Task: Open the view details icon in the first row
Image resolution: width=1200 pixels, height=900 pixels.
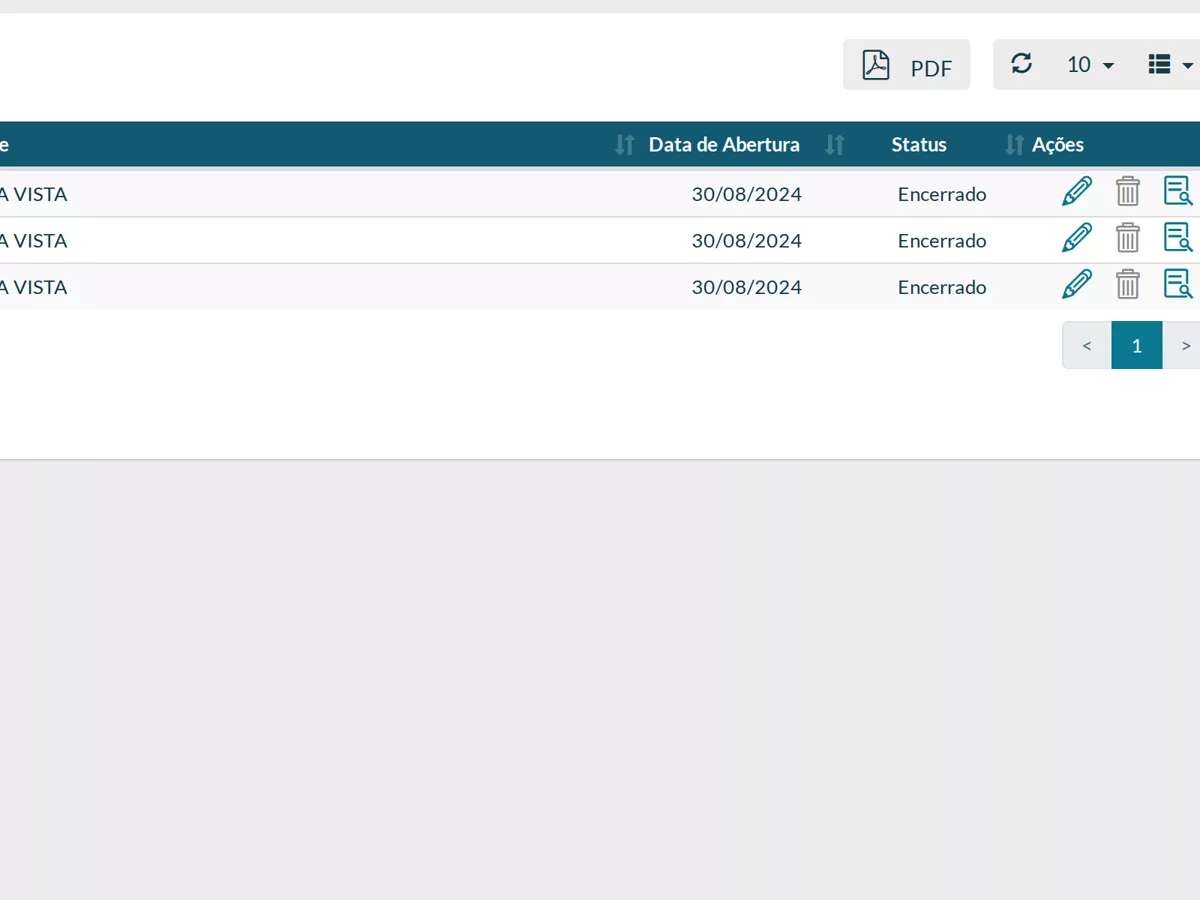Action: click(1178, 191)
